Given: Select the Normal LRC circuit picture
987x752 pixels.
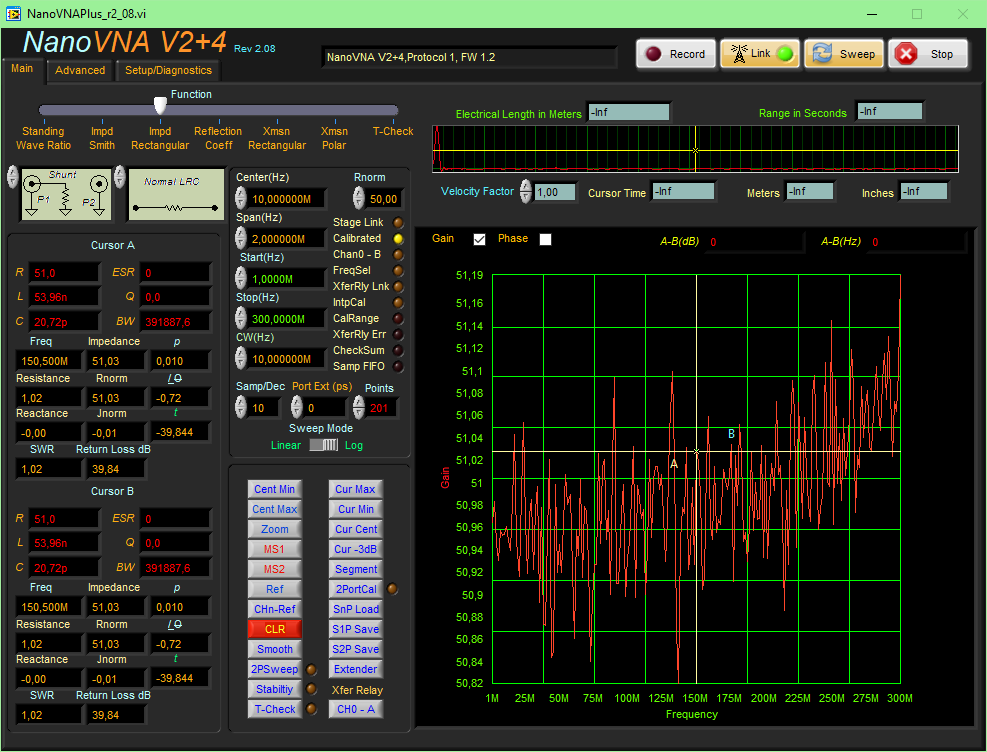Looking at the screenshot, I should coord(176,194).
